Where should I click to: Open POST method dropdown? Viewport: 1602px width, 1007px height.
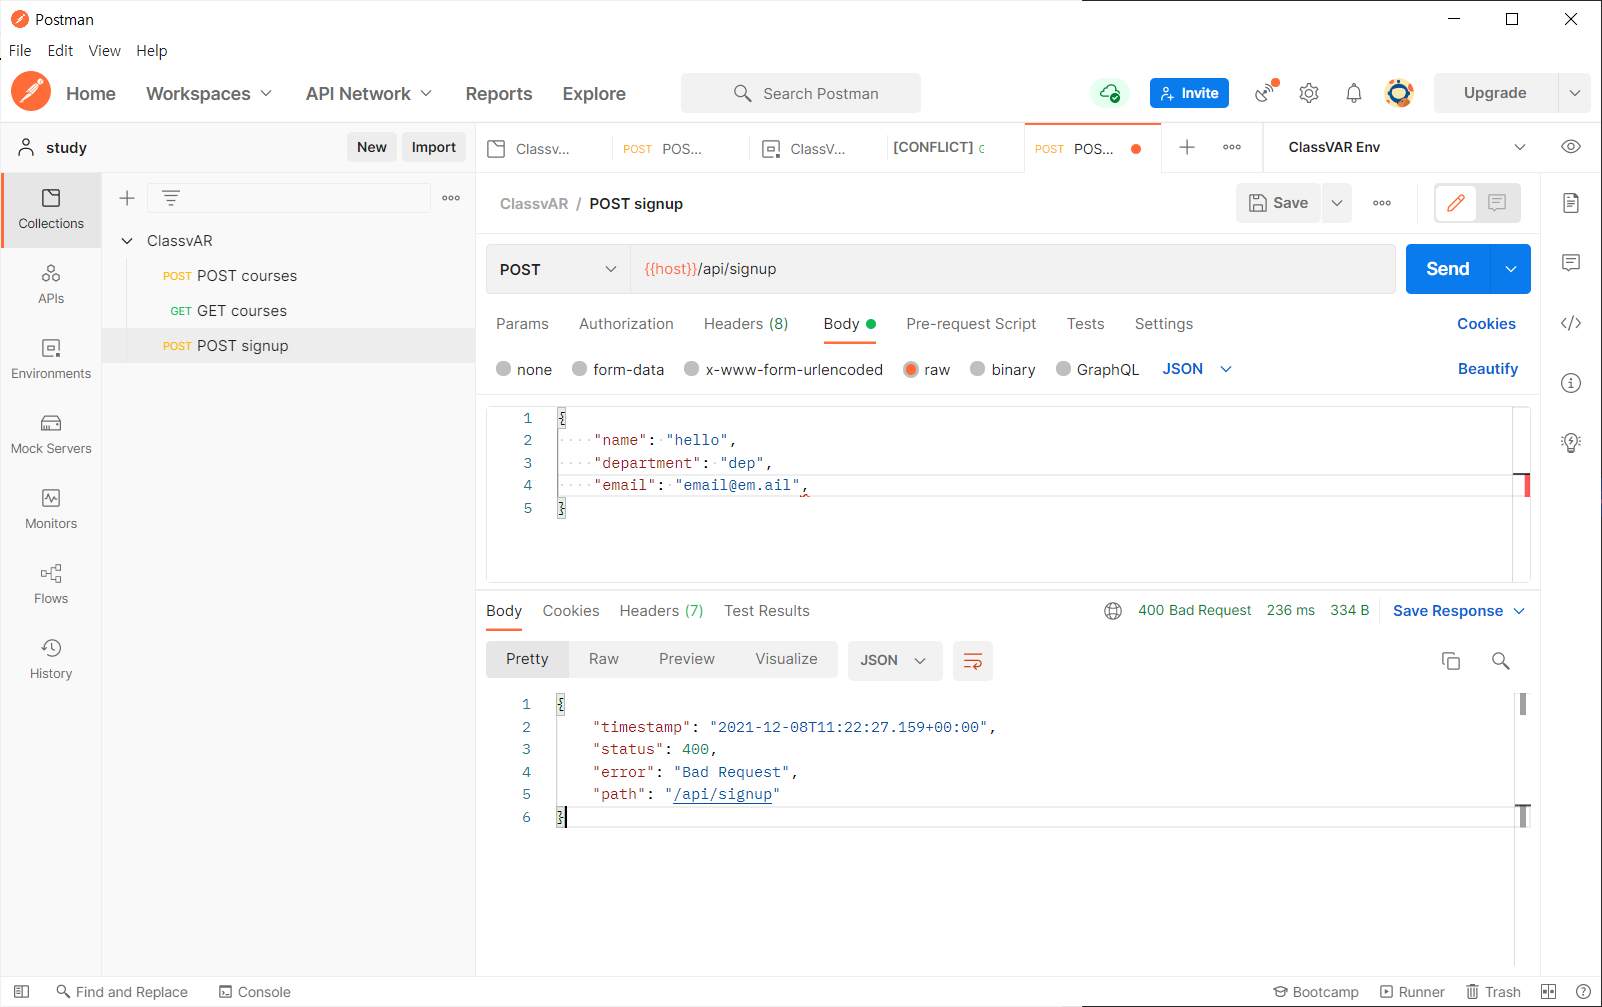[x=558, y=269]
